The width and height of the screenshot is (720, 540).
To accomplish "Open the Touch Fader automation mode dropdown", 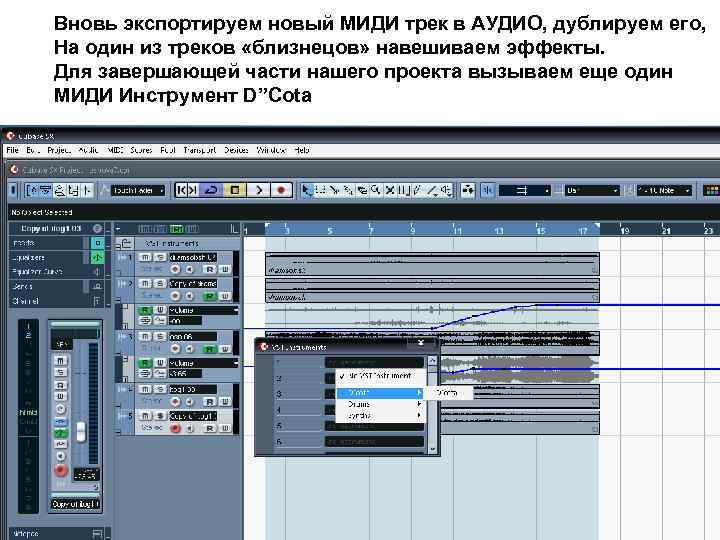I will 138,190.
